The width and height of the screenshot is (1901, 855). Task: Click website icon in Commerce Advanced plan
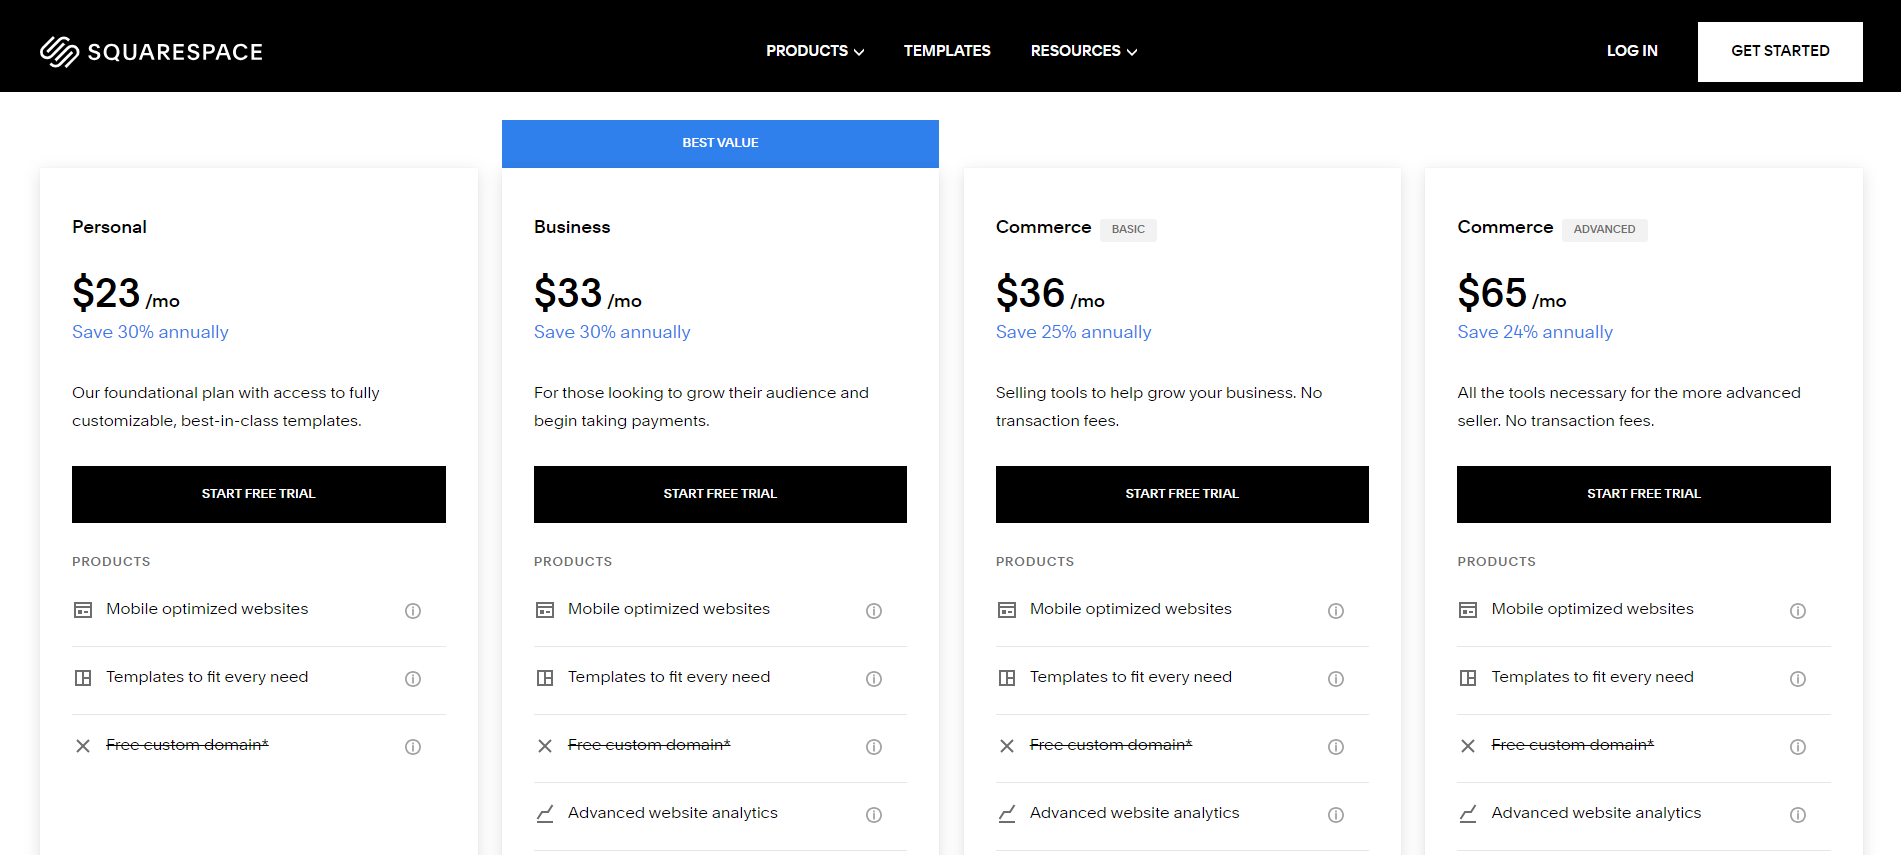click(x=1468, y=610)
